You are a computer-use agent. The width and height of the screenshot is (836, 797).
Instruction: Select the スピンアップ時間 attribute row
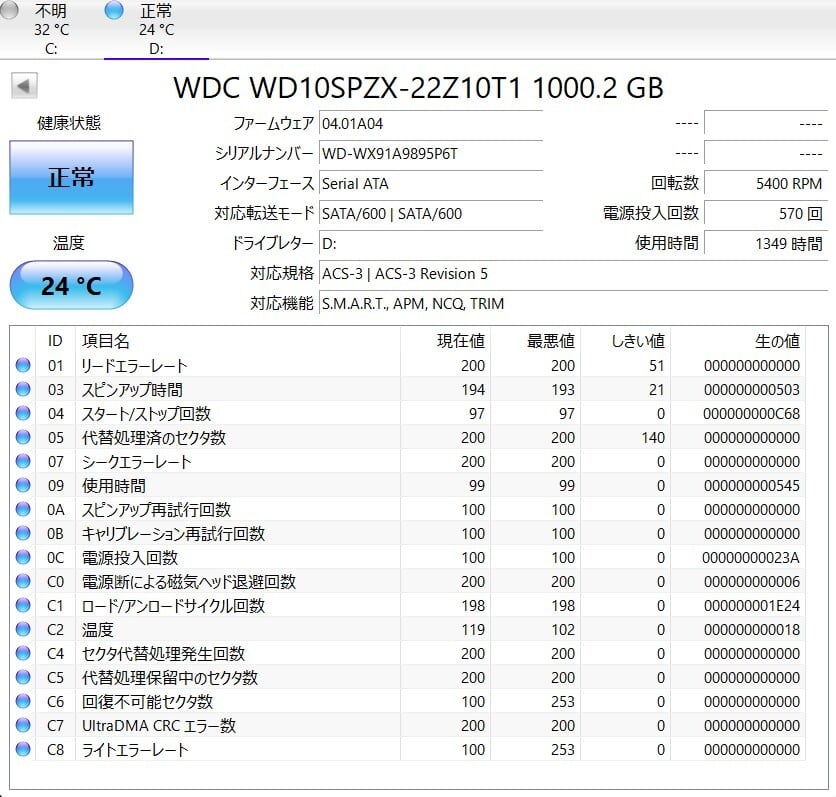point(132,390)
